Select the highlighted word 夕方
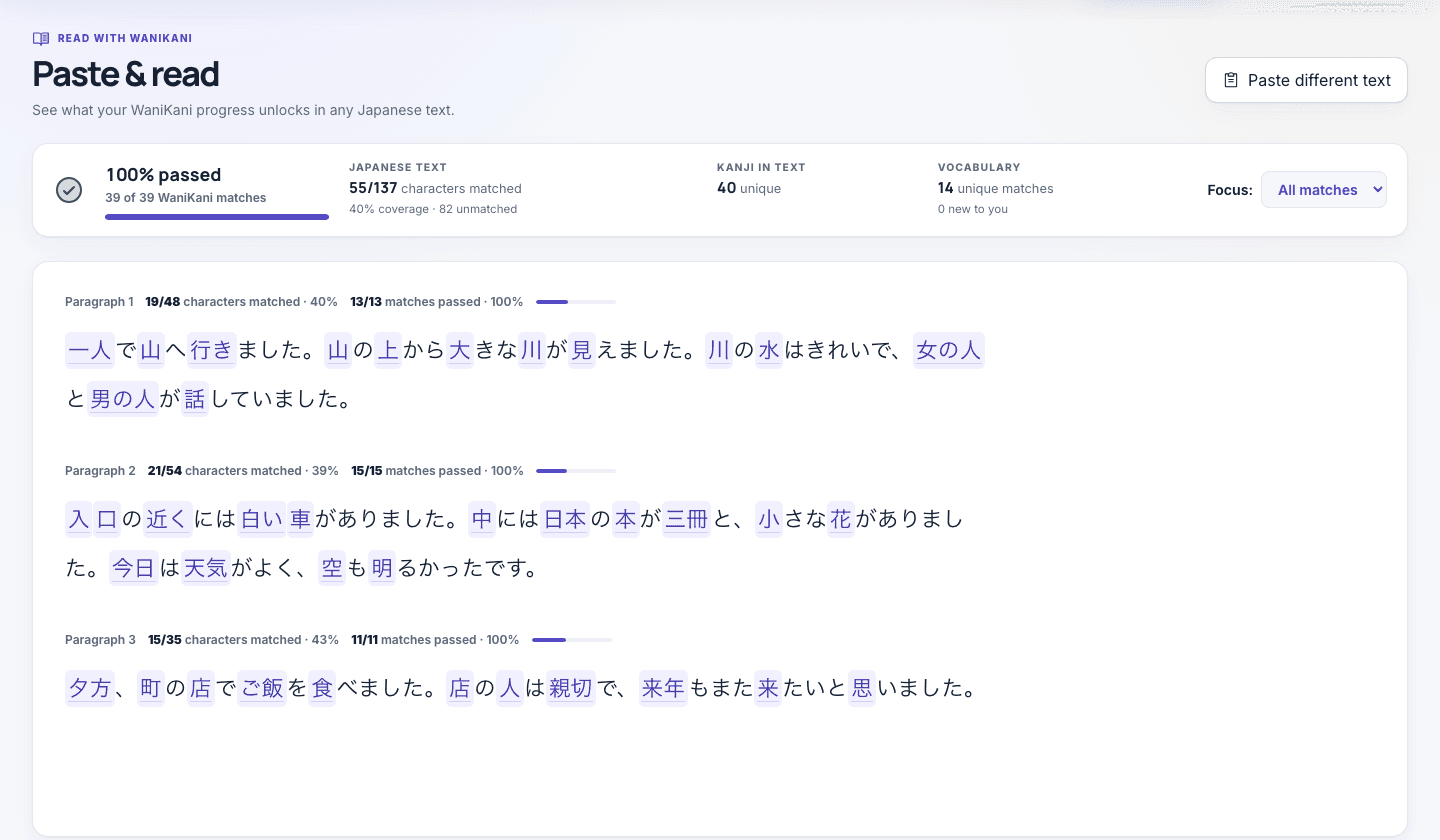This screenshot has height=840, width=1440. [90, 688]
